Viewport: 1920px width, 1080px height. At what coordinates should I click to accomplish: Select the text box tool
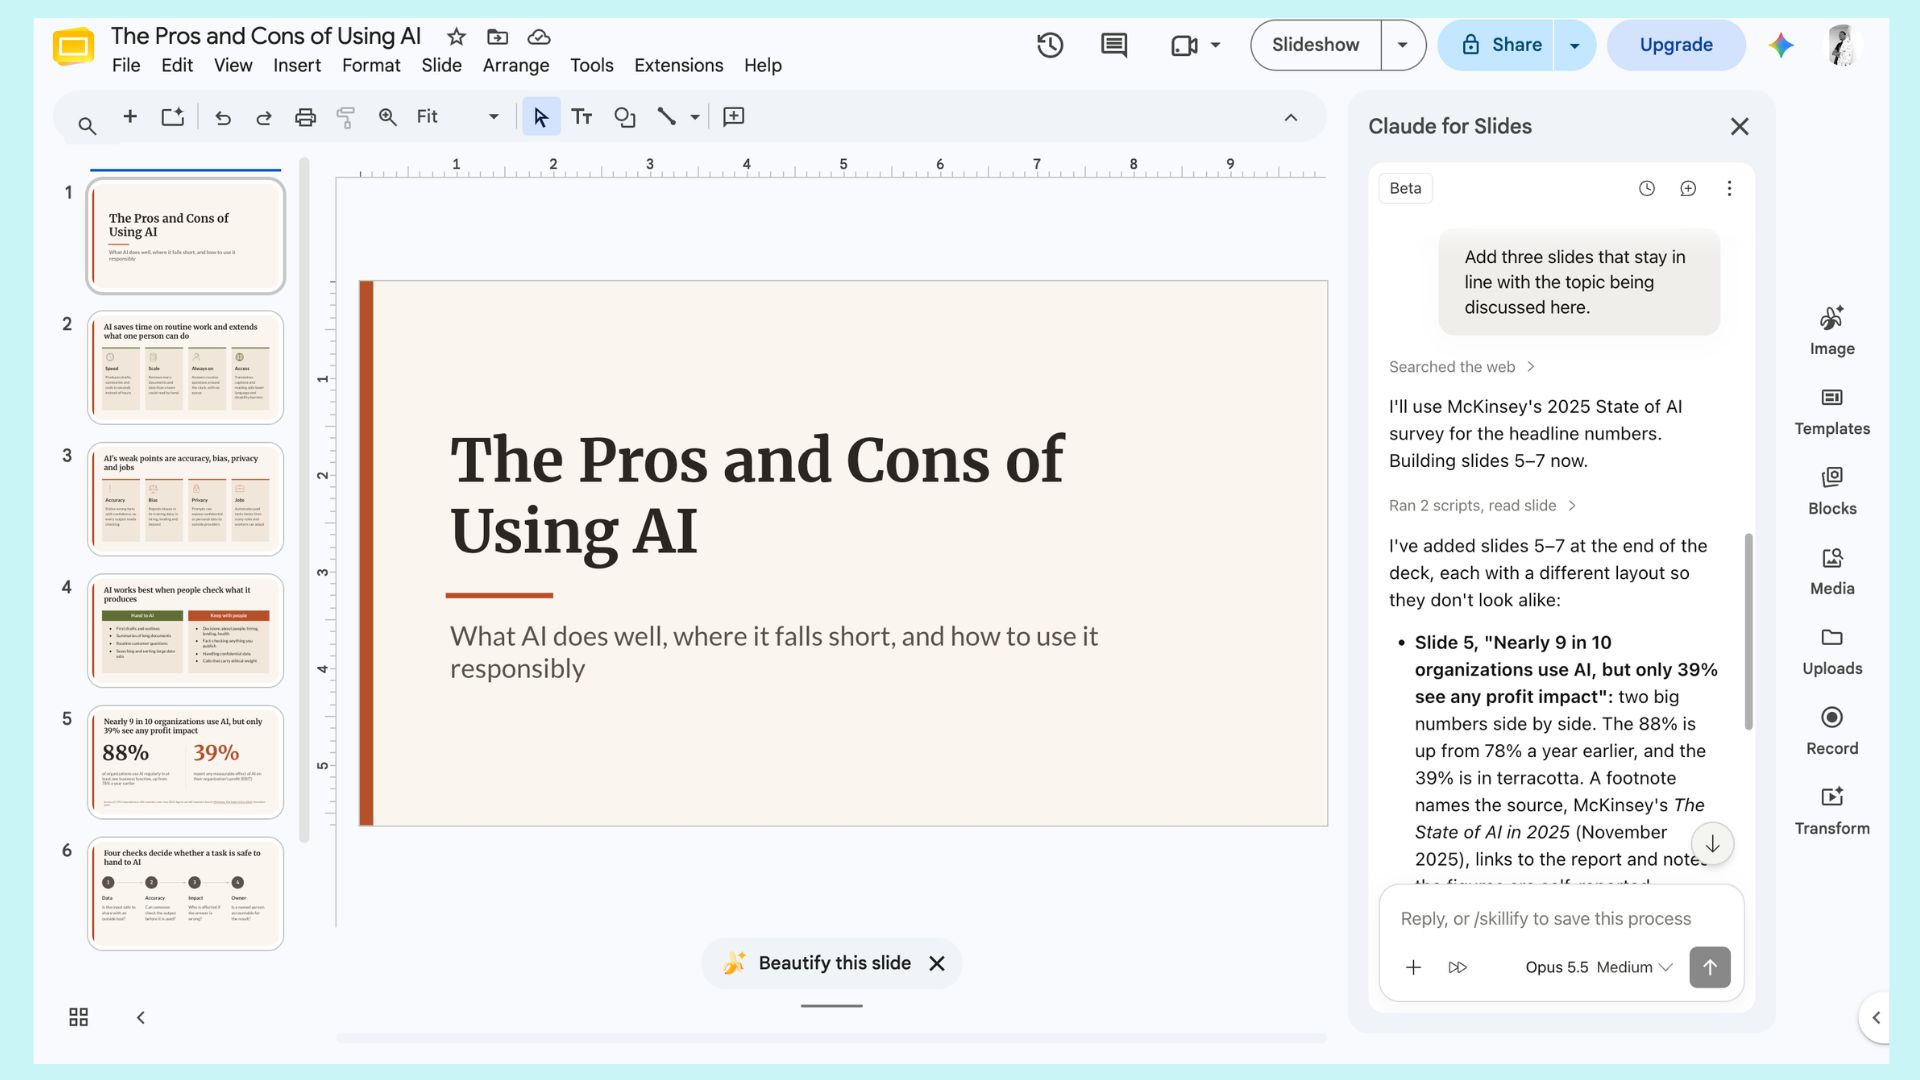582,117
